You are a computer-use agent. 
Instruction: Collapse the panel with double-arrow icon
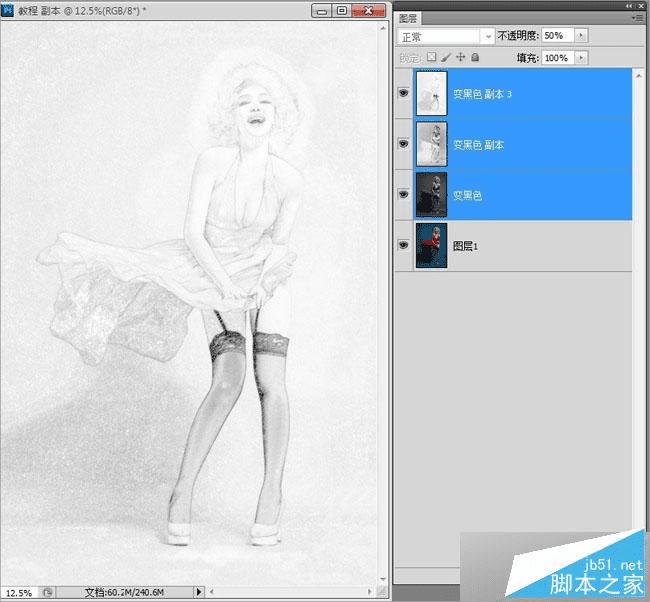(x=629, y=6)
